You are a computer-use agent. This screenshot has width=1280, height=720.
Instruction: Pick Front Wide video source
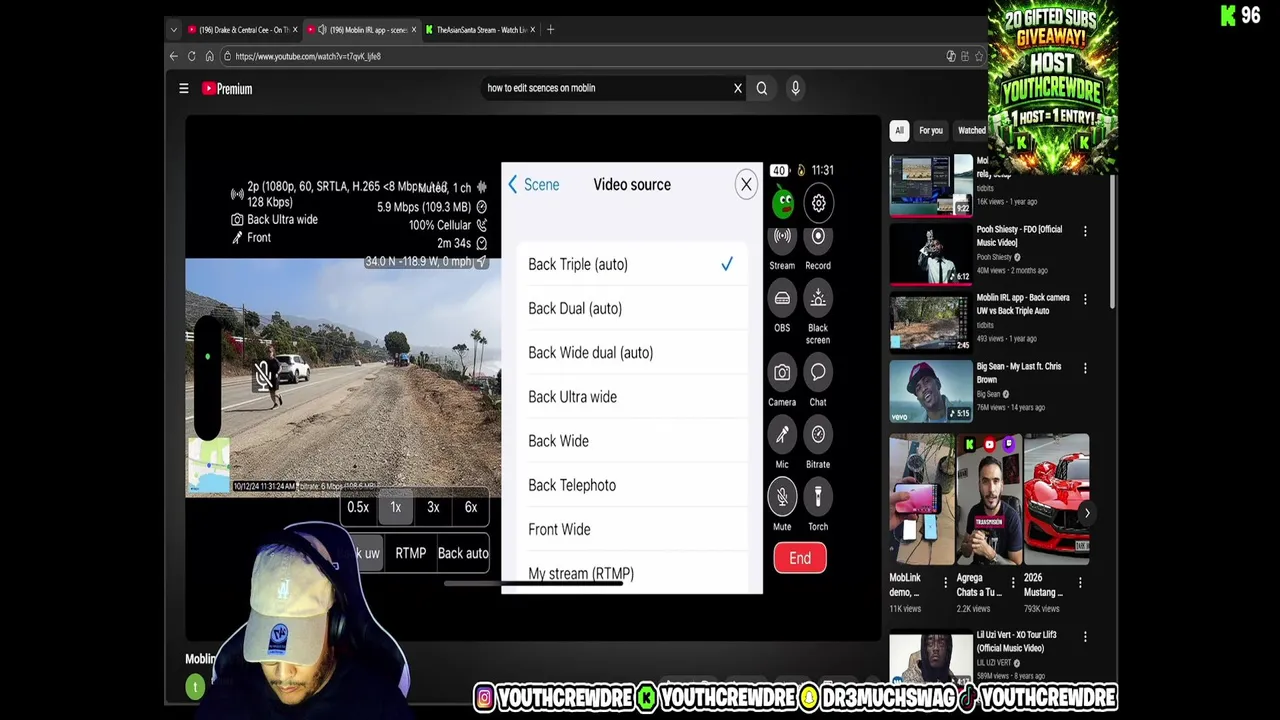click(x=632, y=529)
